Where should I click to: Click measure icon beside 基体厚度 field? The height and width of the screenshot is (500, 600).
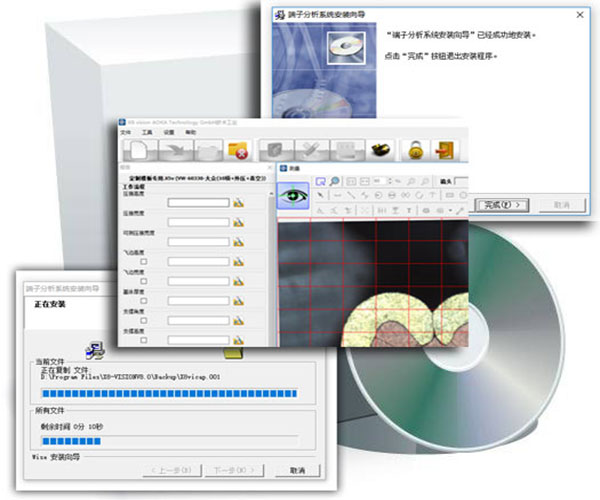(x=238, y=301)
